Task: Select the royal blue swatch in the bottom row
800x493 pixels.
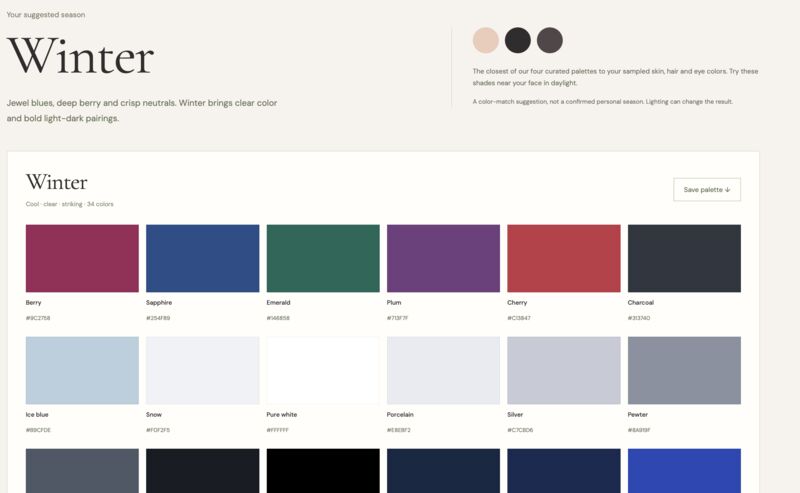Action: (x=684, y=471)
